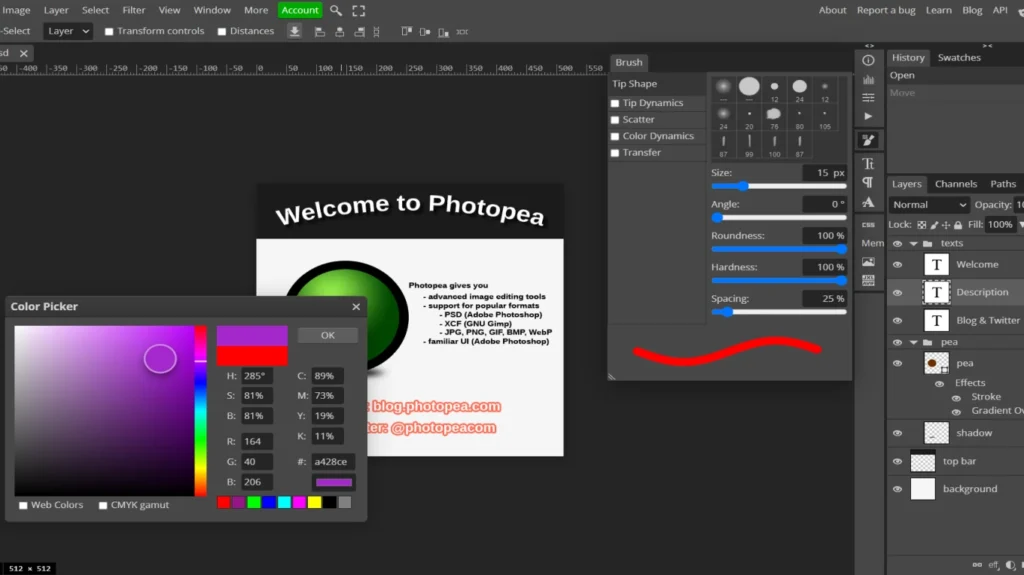The width and height of the screenshot is (1024, 575).
Task: Pick the green preset color swatch
Action: [x=253, y=502]
